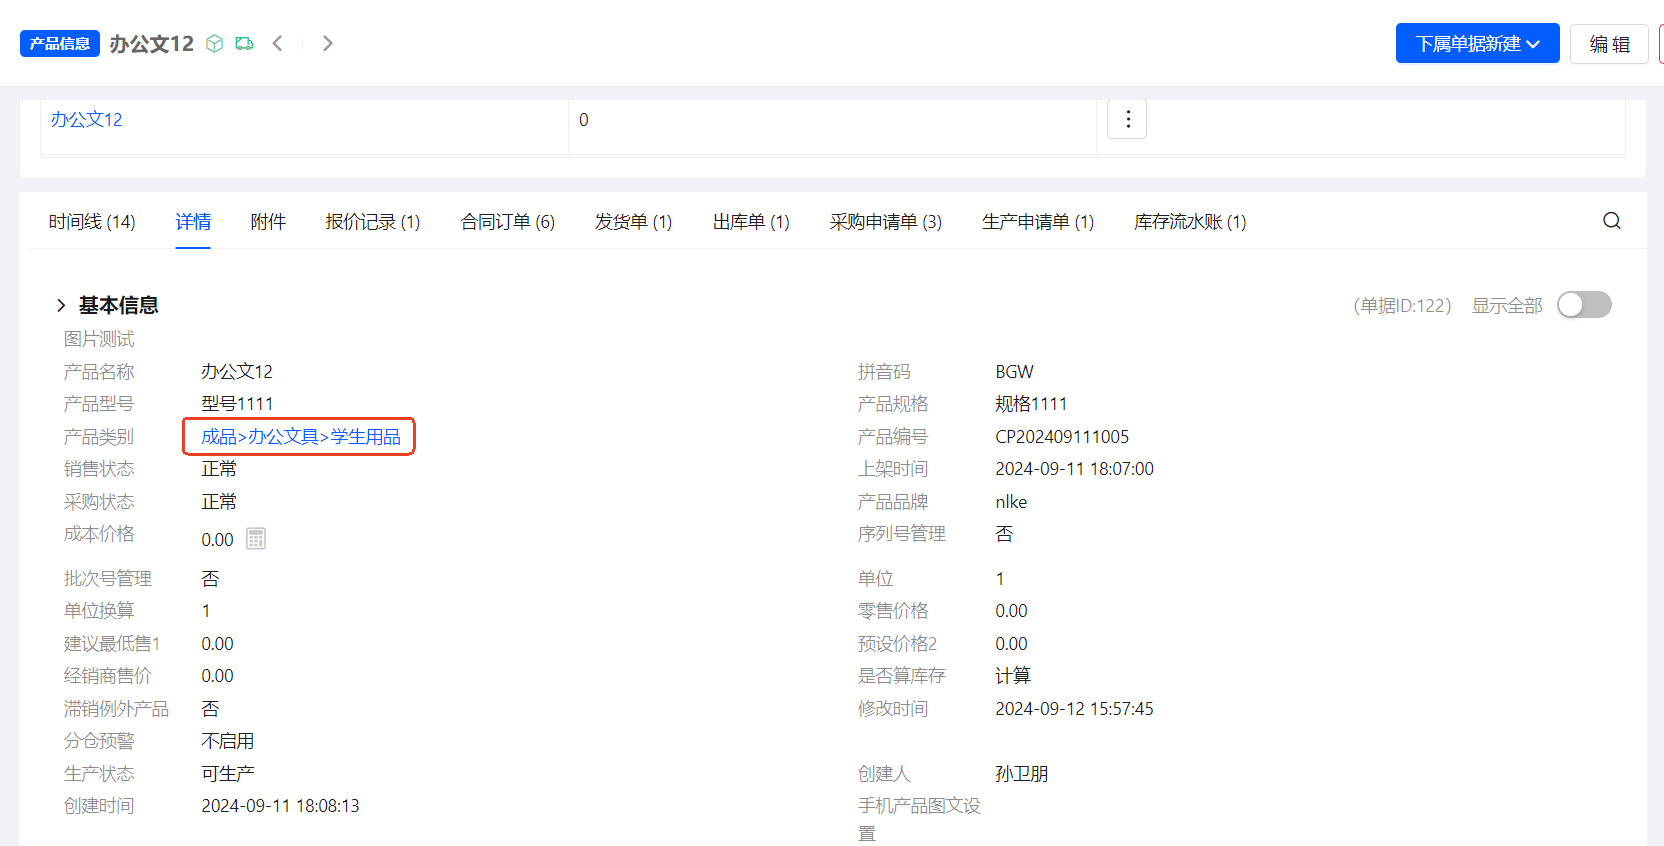Viewport: 1664px width, 846px height.
Task: Select the 详情 tab
Action: point(193,222)
